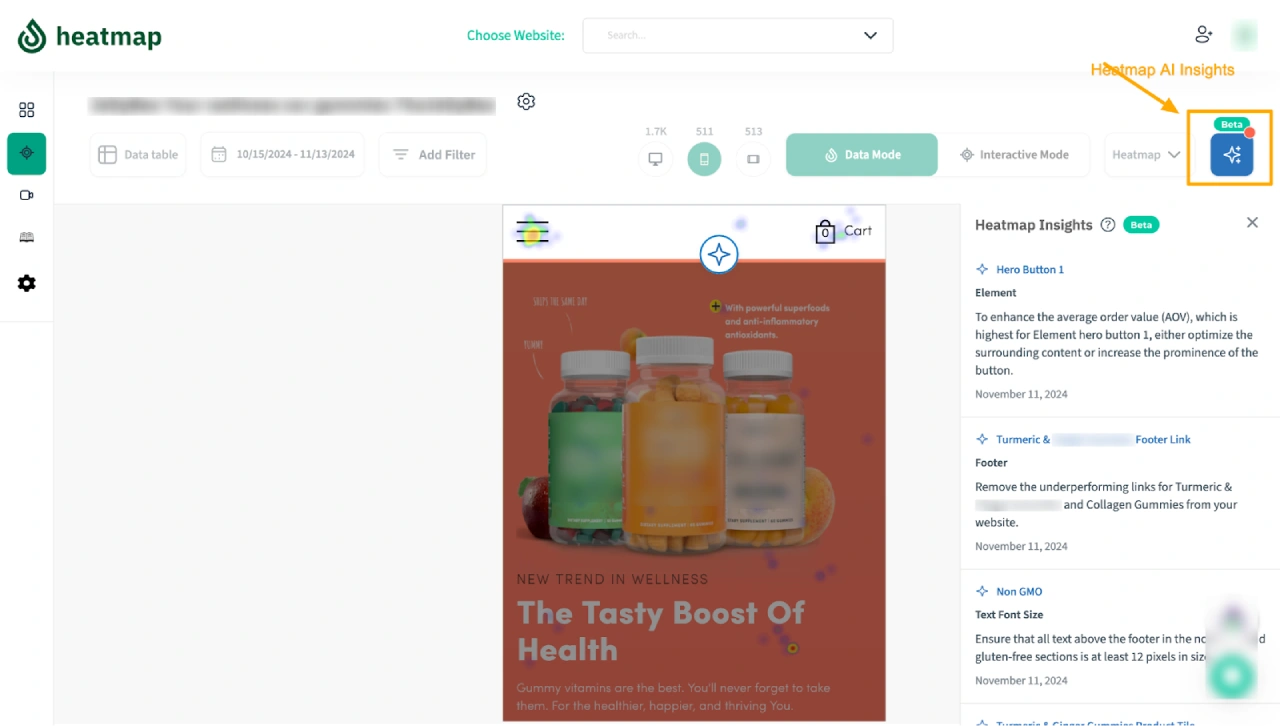Click 'November 11, 2024' under Hero Button 1

pyautogui.click(x=1021, y=394)
